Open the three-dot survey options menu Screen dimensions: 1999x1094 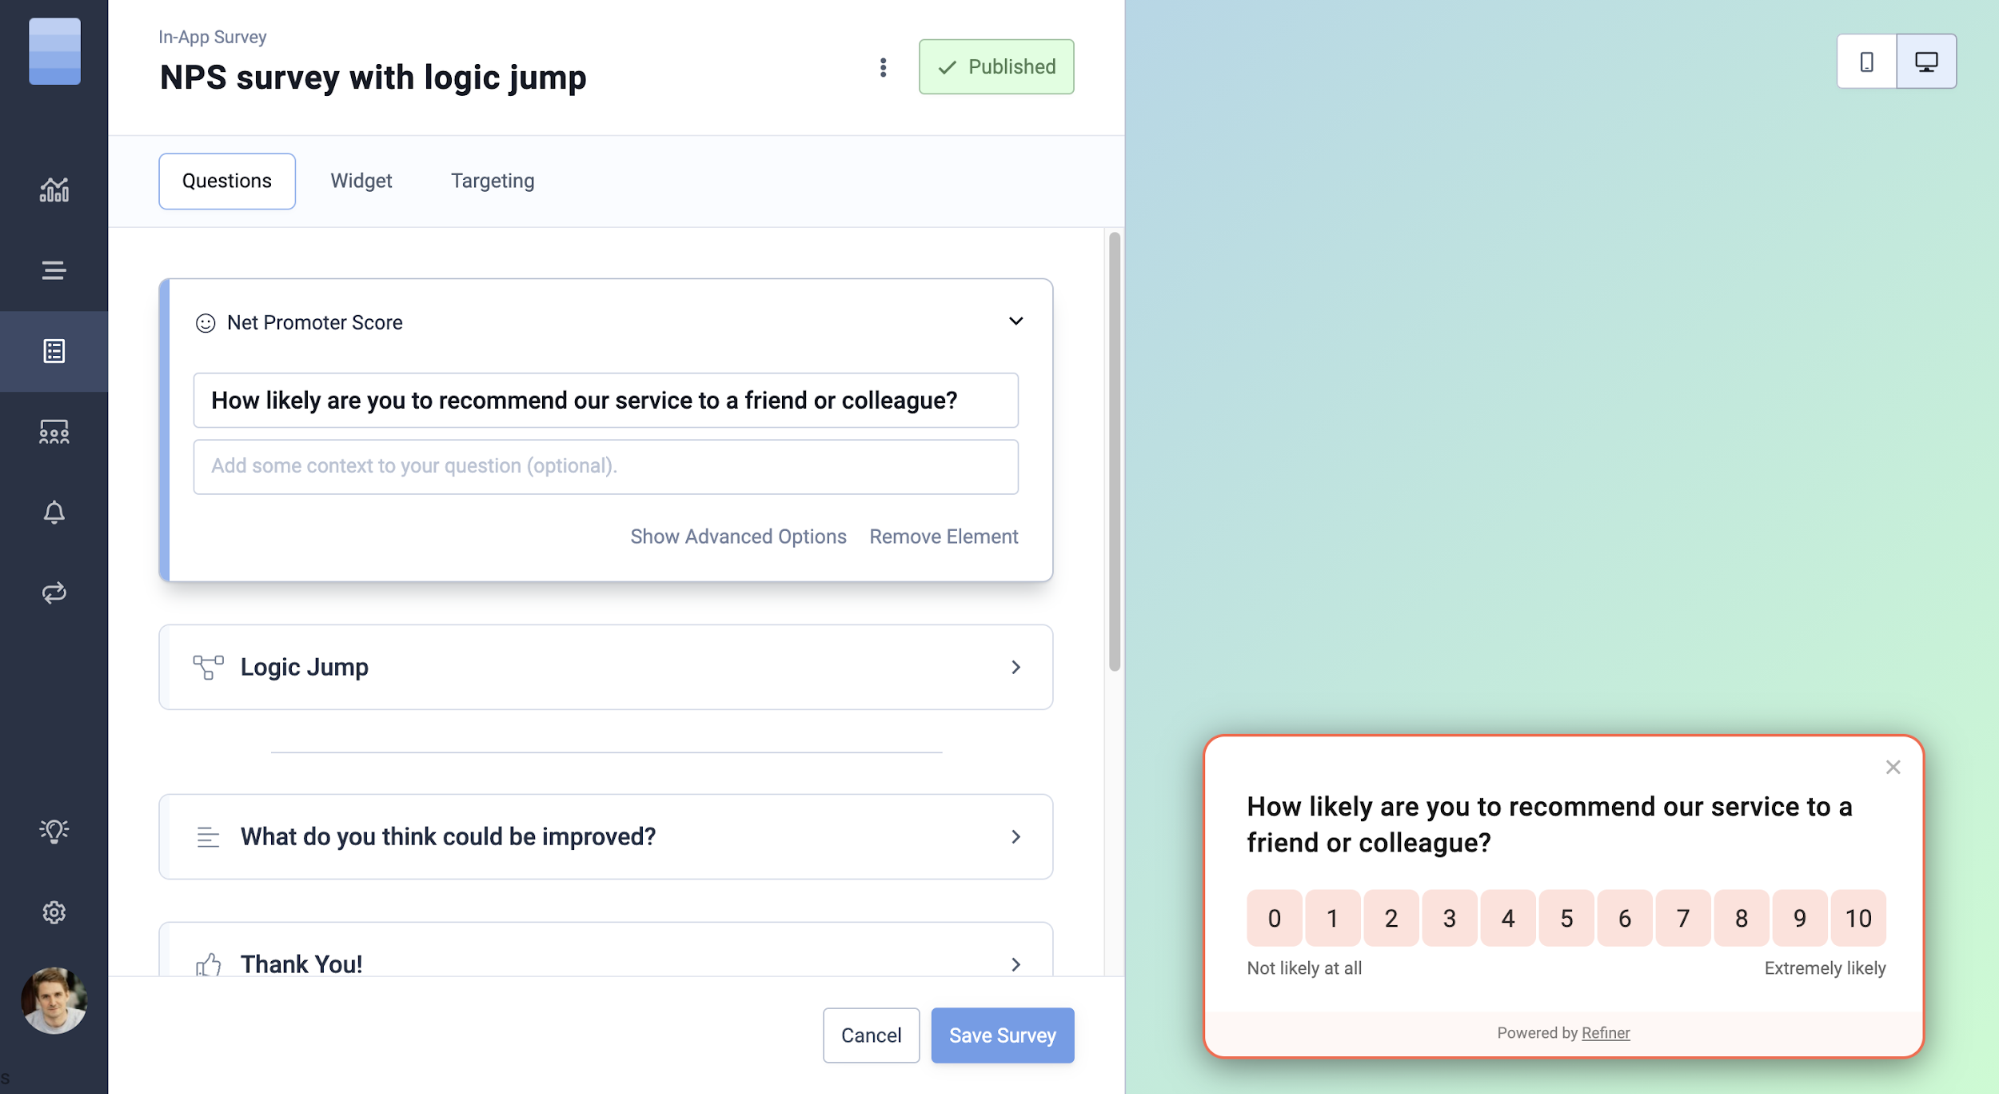pos(883,67)
